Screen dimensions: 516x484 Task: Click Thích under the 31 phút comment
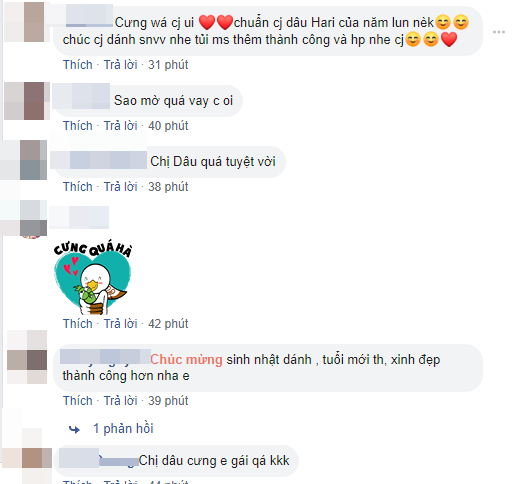click(x=78, y=65)
